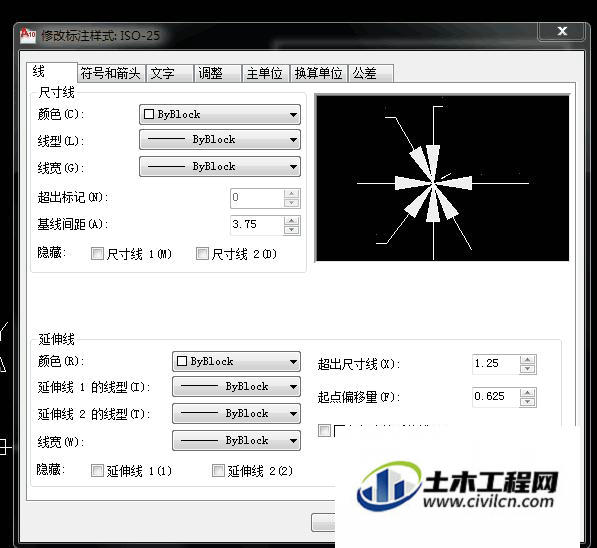The width and height of the screenshot is (597, 548).
Task: Click the 超出尺寸线(X) value field
Action: pos(496,364)
